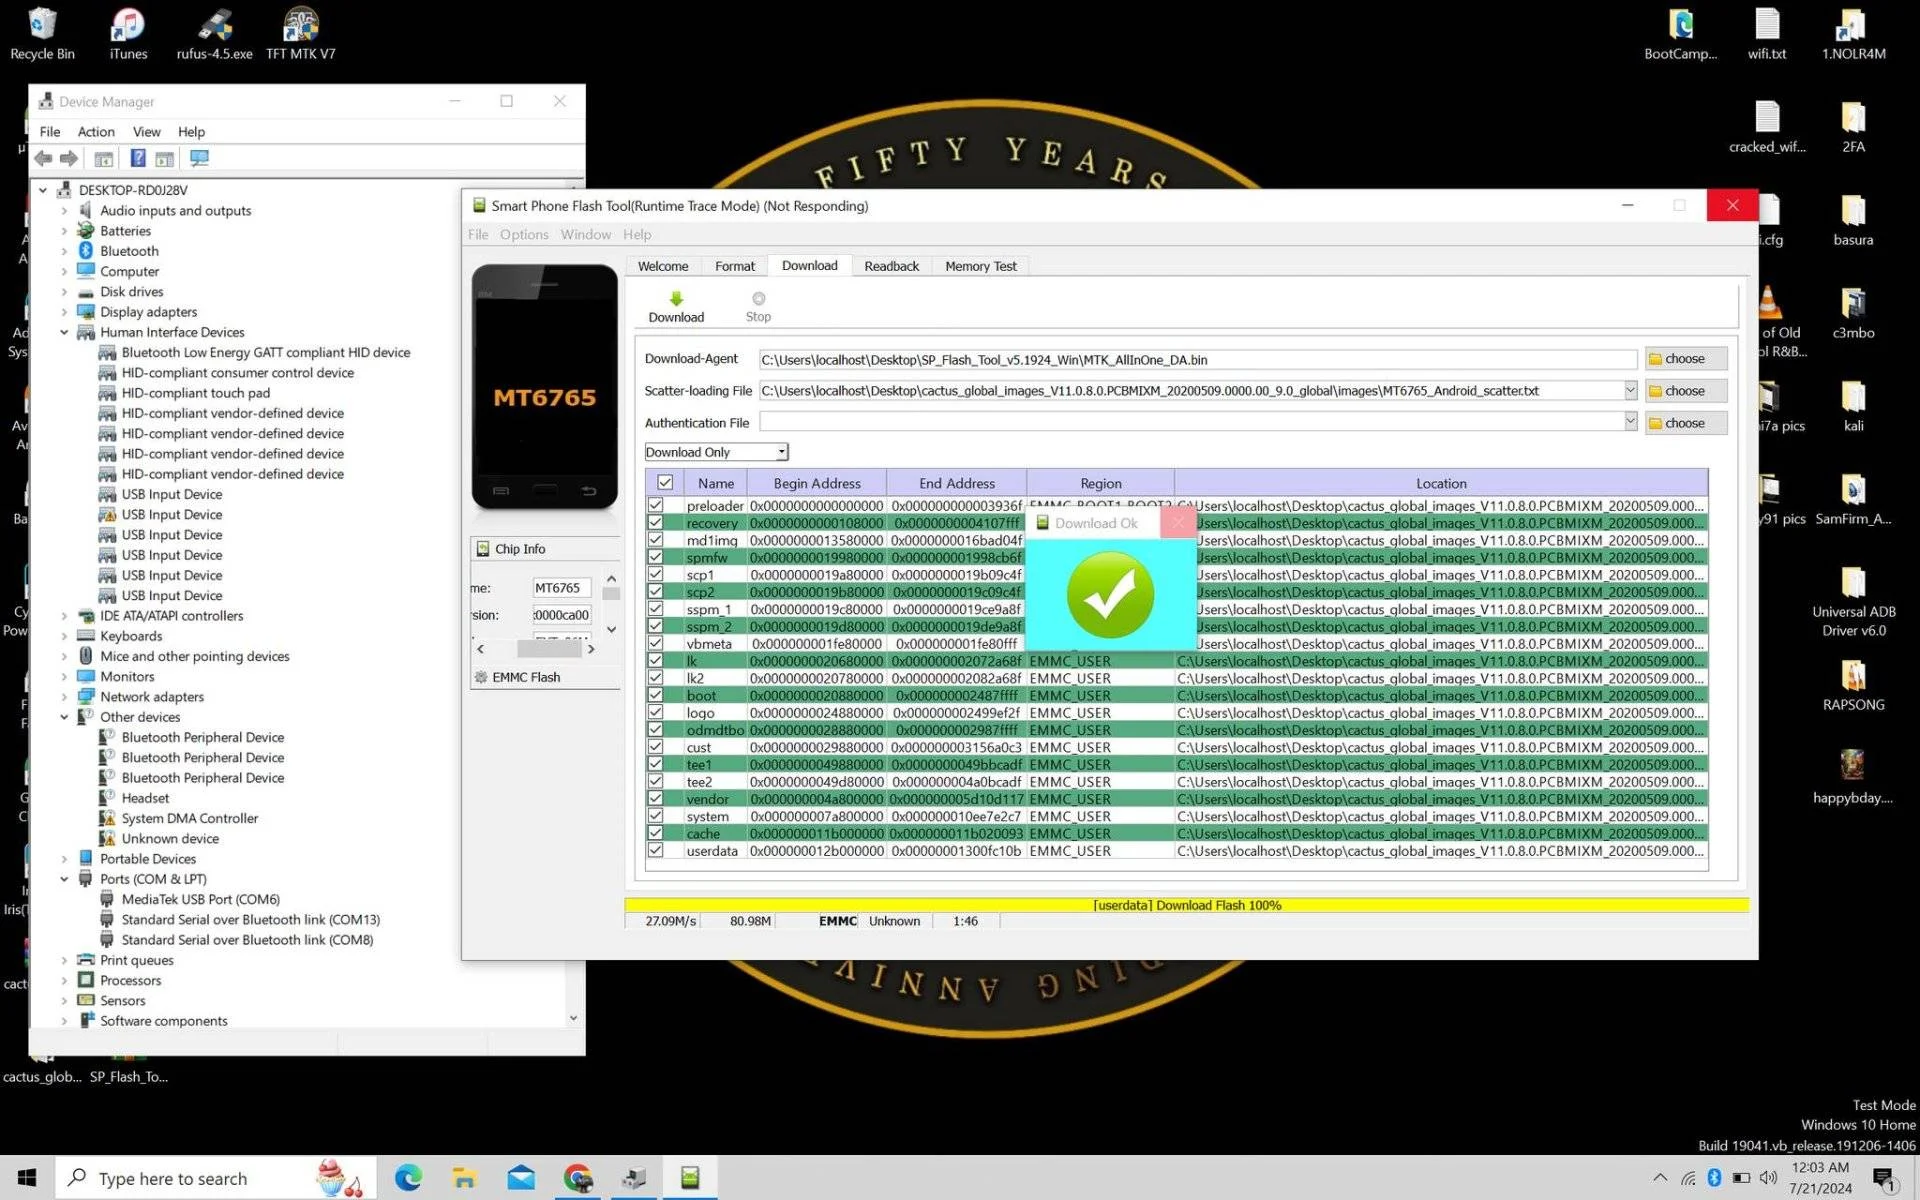1920x1200 pixels.
Task: Expand the Network adapters node
Action: tap(64, 696)
